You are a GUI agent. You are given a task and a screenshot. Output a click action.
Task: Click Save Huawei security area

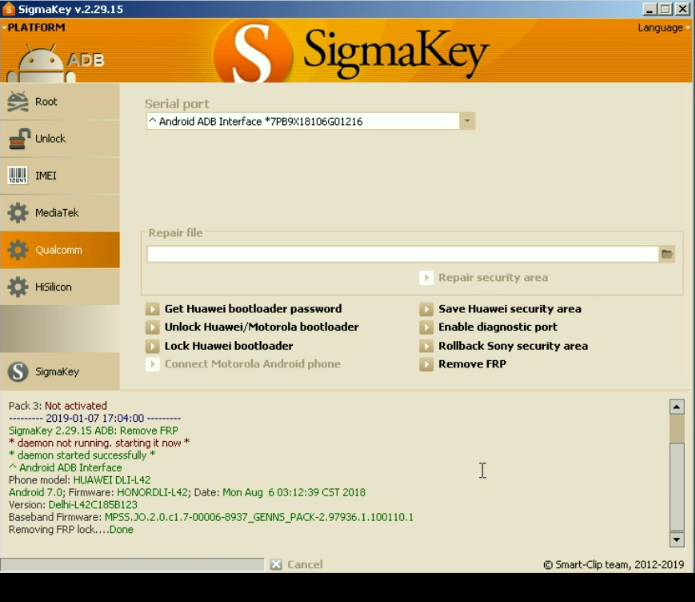click(x=500, y=309)
